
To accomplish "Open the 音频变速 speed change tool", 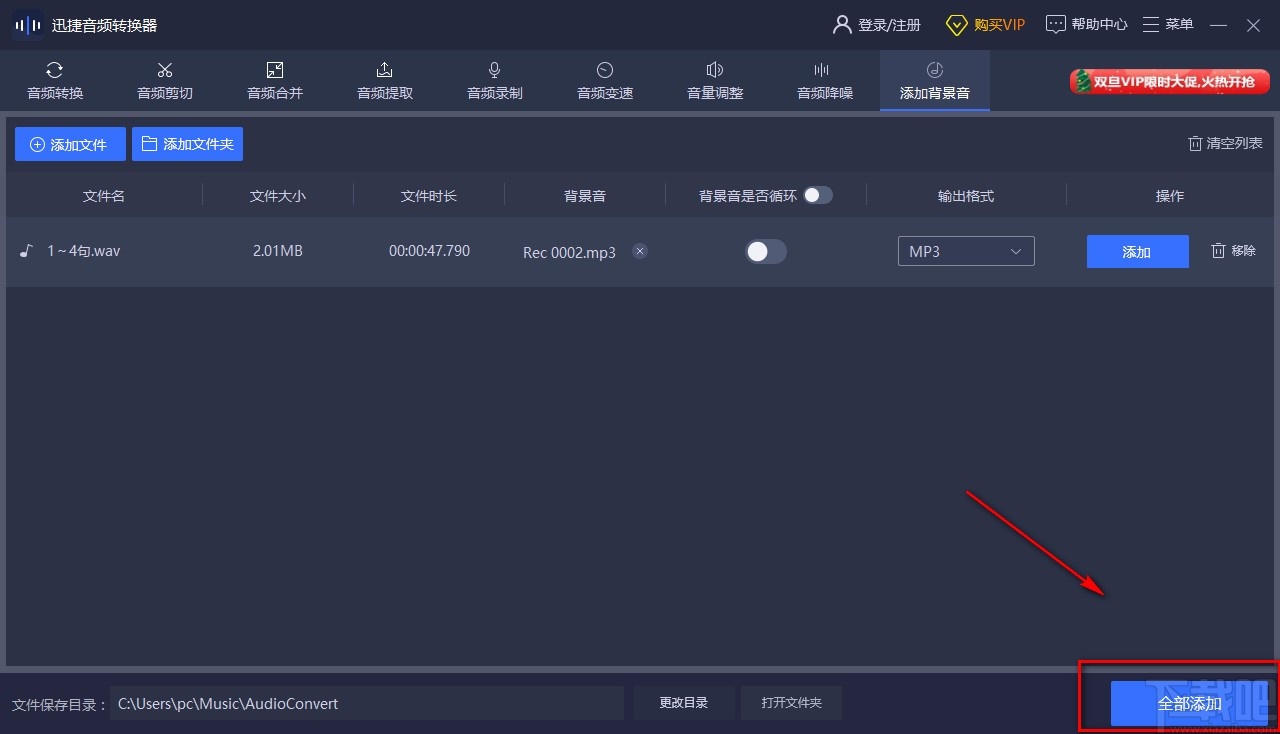I will (604, 80).
